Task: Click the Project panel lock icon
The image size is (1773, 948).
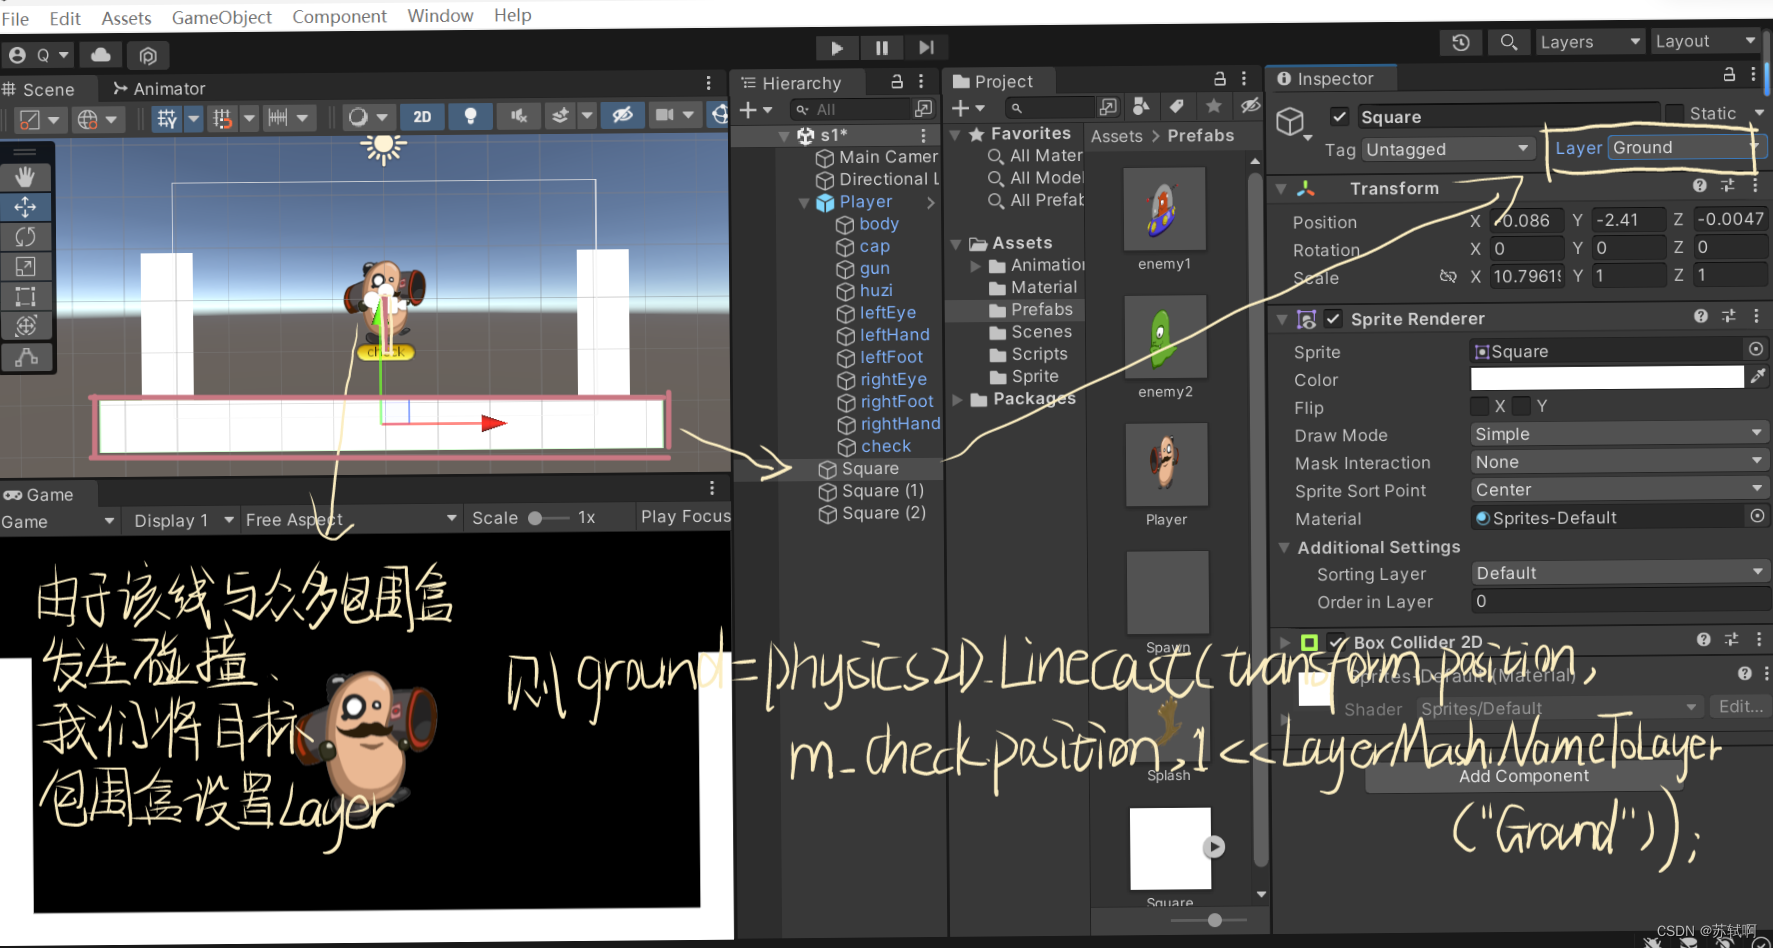Action: point(1220,79)
